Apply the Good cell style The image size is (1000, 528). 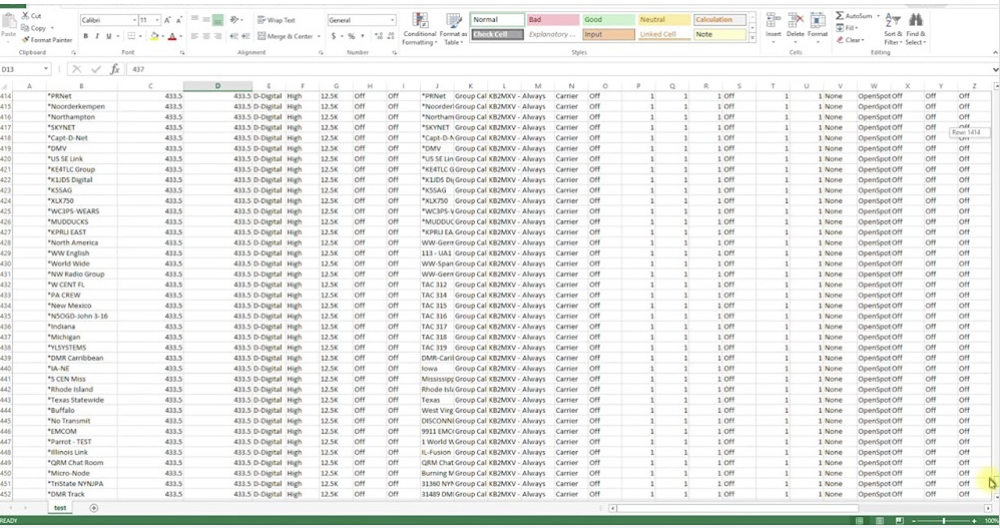click(607, 19)
